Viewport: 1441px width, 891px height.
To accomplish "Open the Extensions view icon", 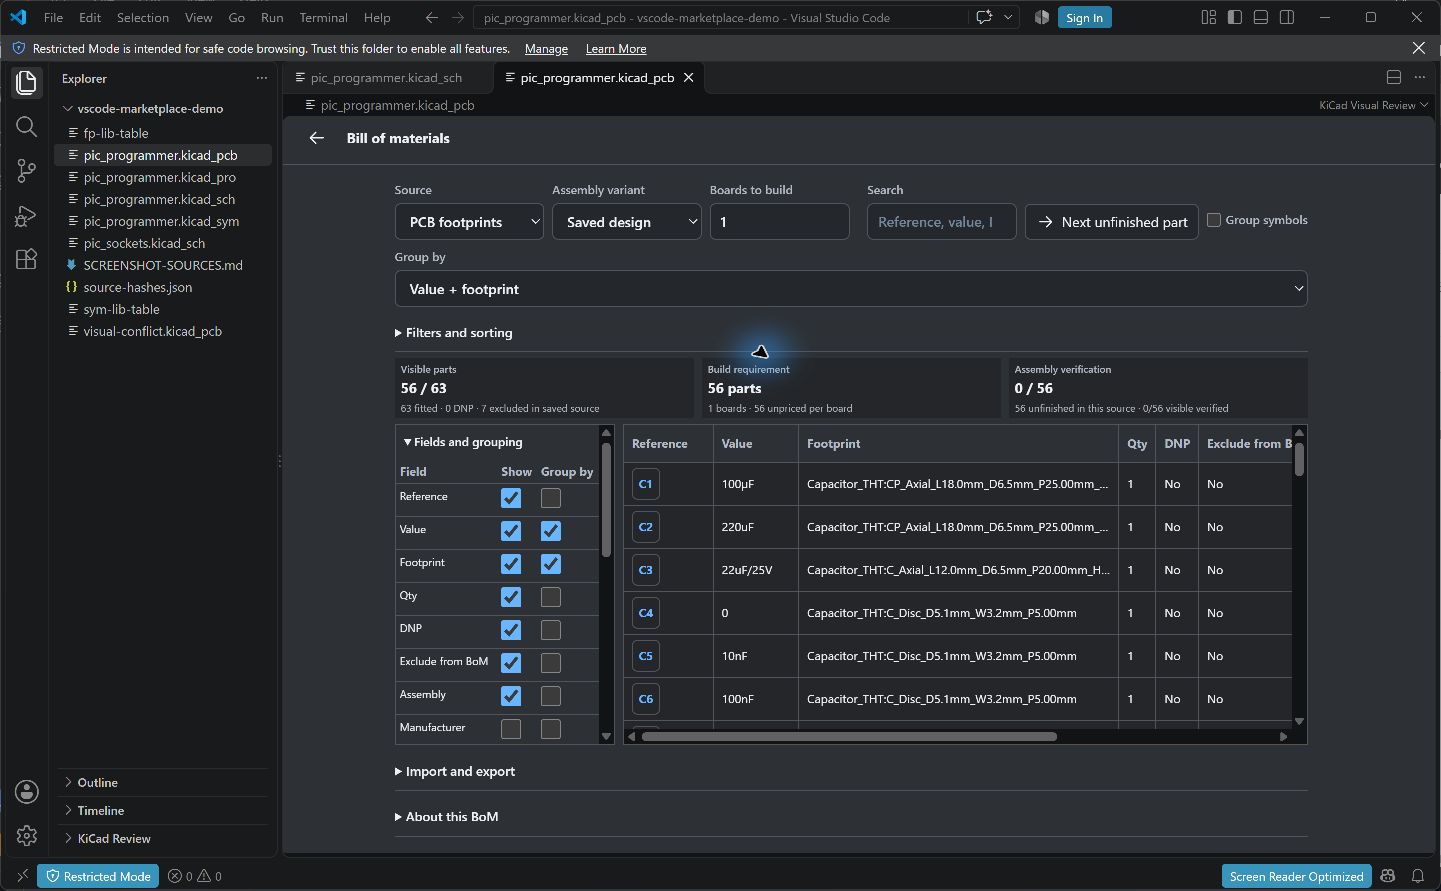I will click(27, 259).
